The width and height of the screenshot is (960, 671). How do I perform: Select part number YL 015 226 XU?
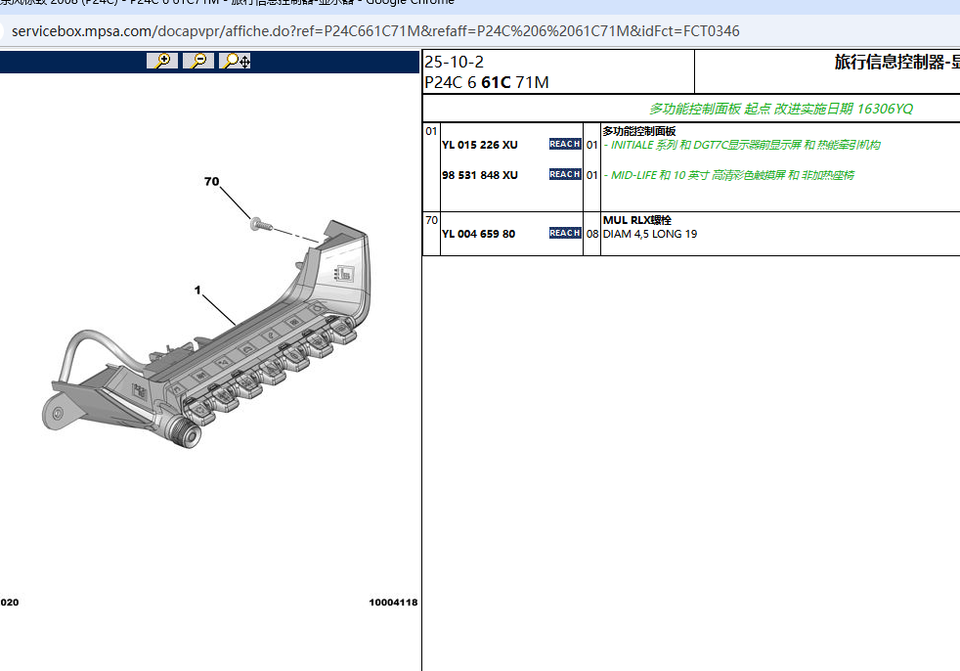(479, 145)
